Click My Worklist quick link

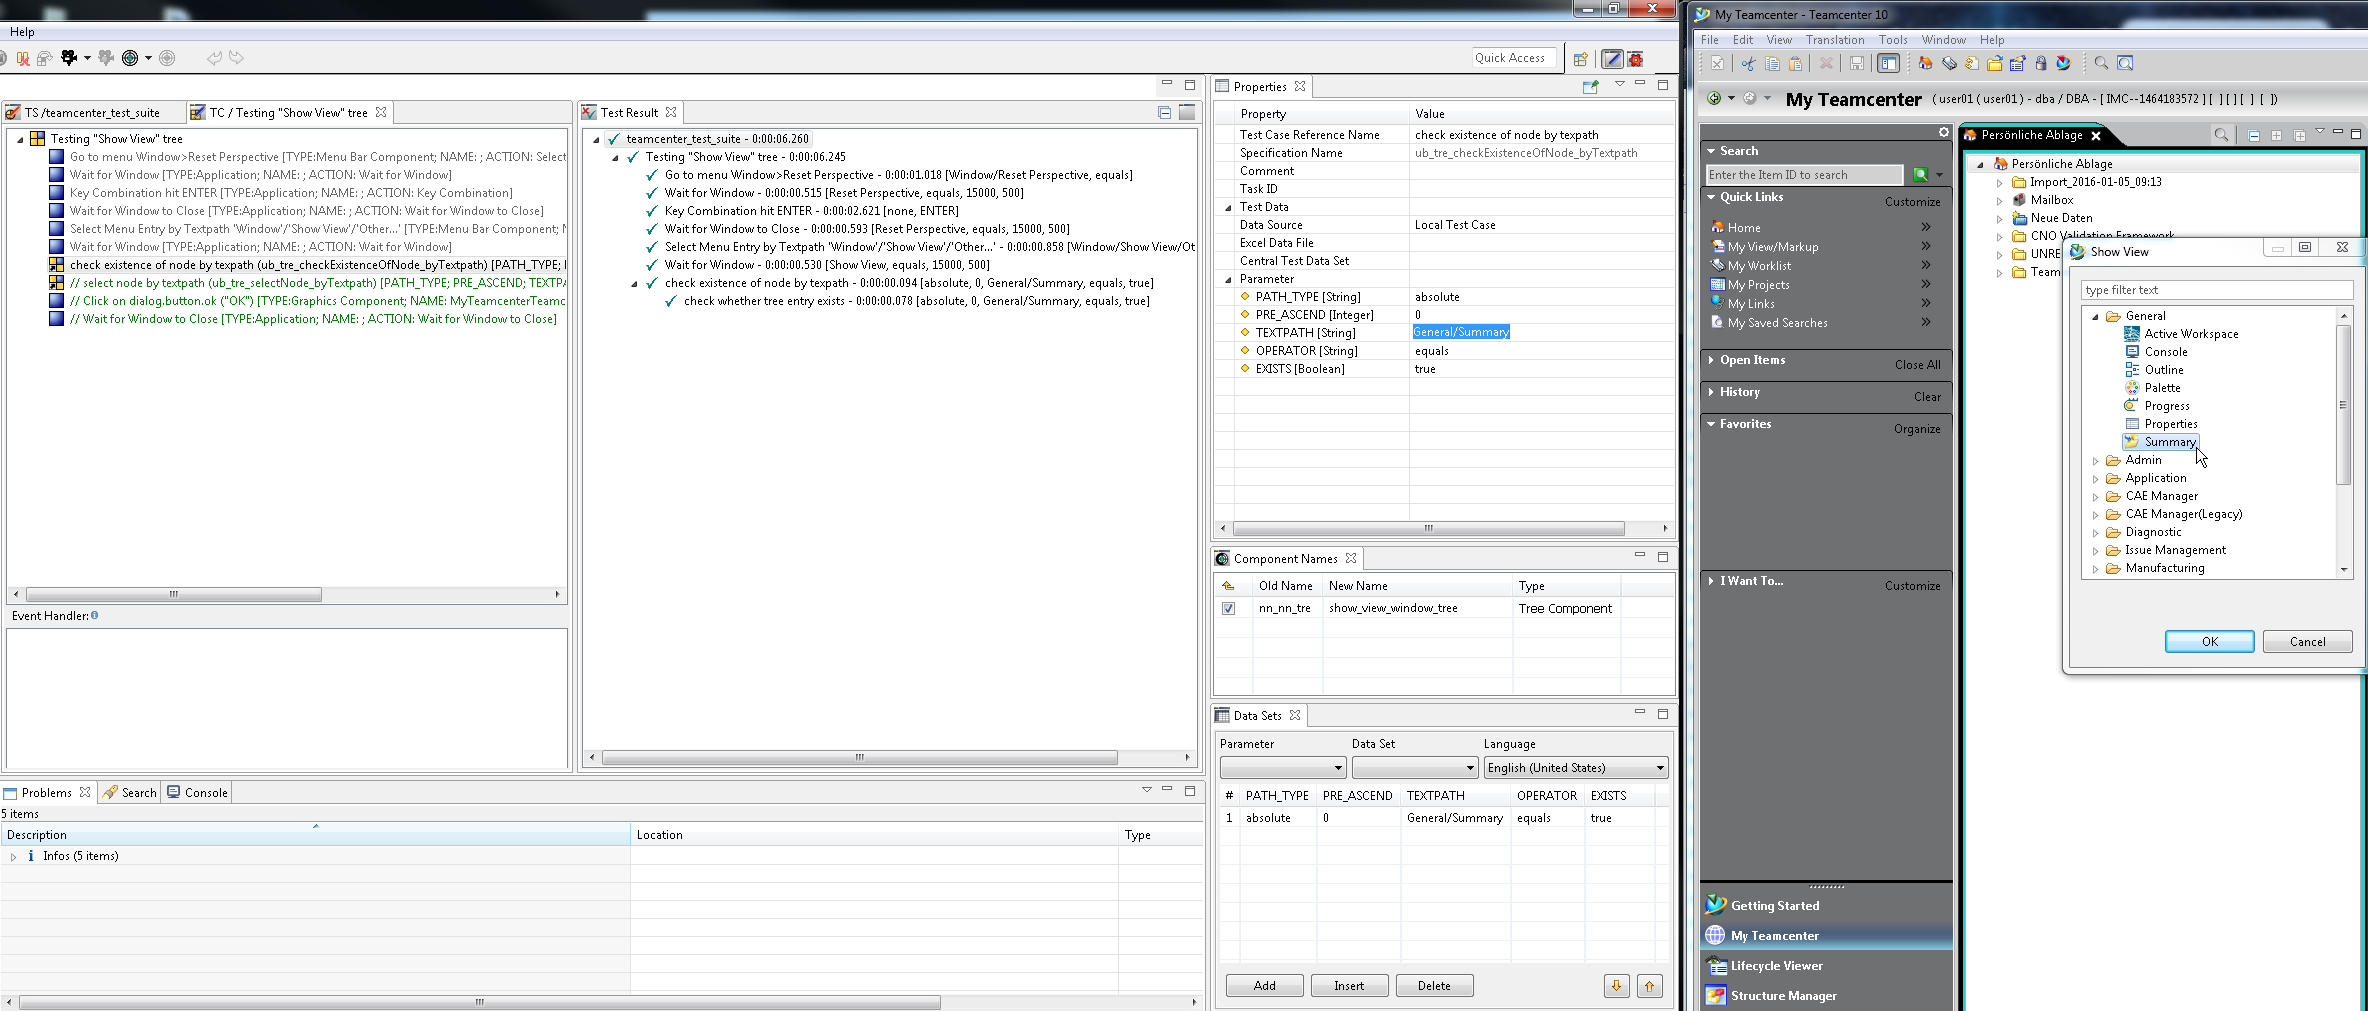pyautogui.click(x=1759, y=266)
